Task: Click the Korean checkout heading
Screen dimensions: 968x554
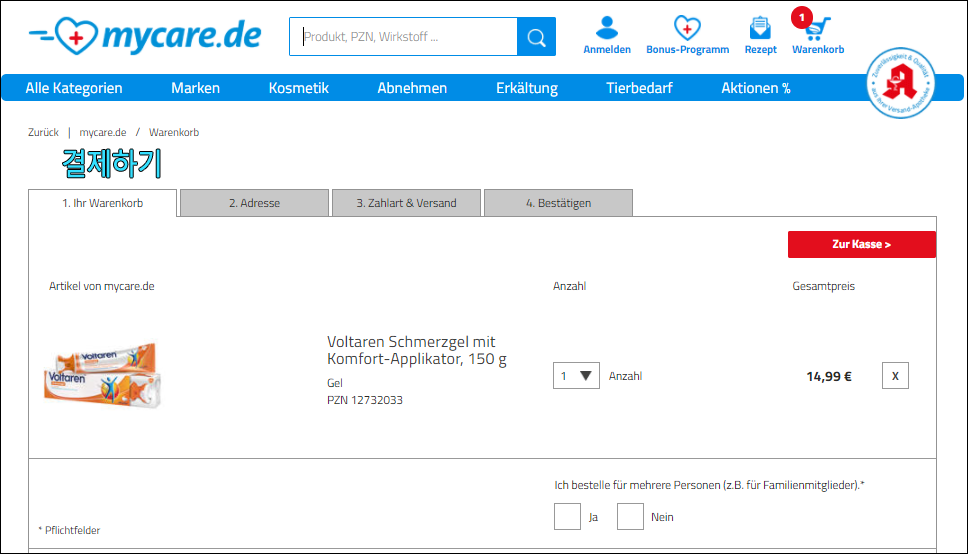Action: [112, 164]
